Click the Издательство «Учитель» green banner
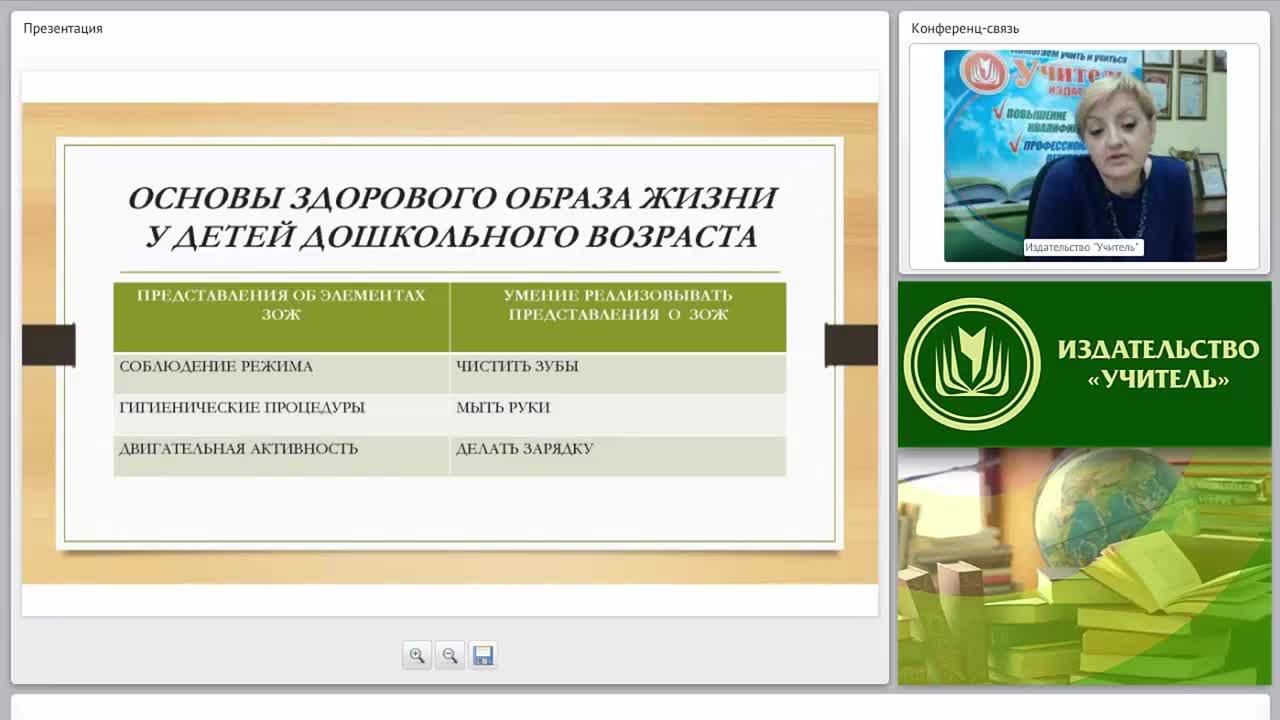1280x720 pixels. pyautogui.click(x=1085, y=364)
